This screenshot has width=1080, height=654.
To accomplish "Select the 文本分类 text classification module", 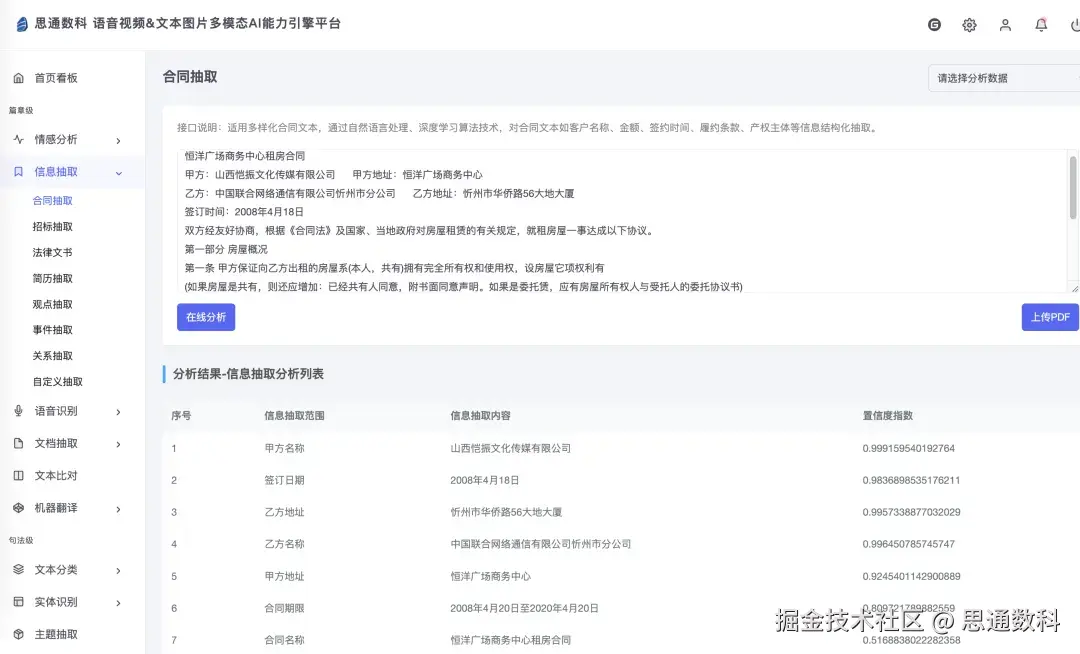I will click(x=60, y=570).
